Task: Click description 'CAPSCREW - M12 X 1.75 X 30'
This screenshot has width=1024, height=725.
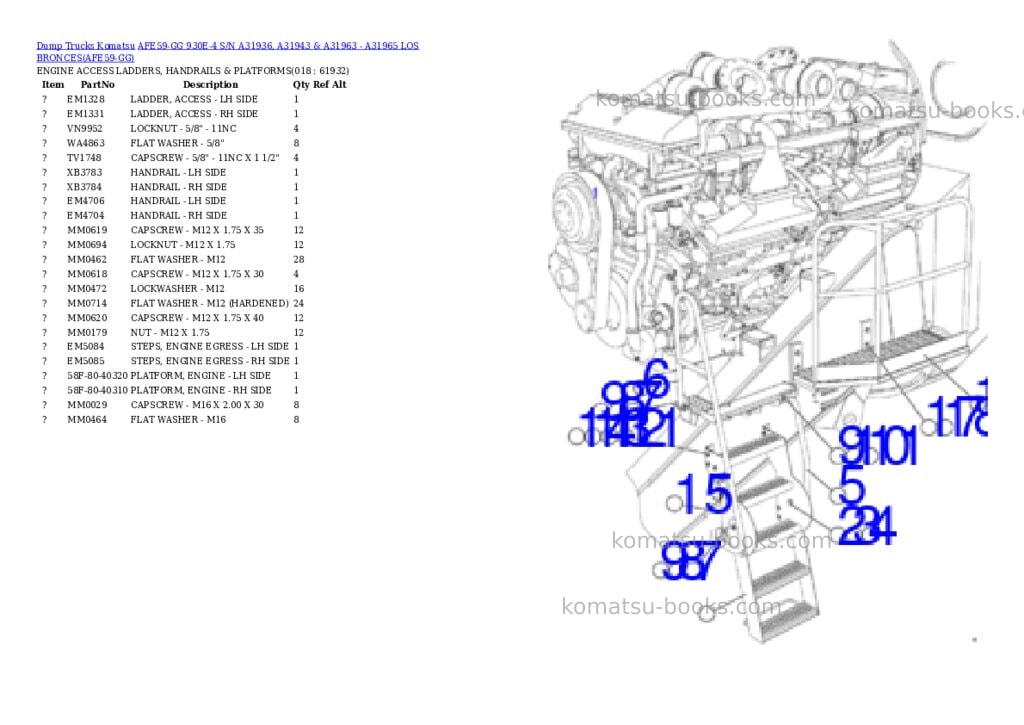Action: pyautogui.click(x=197, y=274)
